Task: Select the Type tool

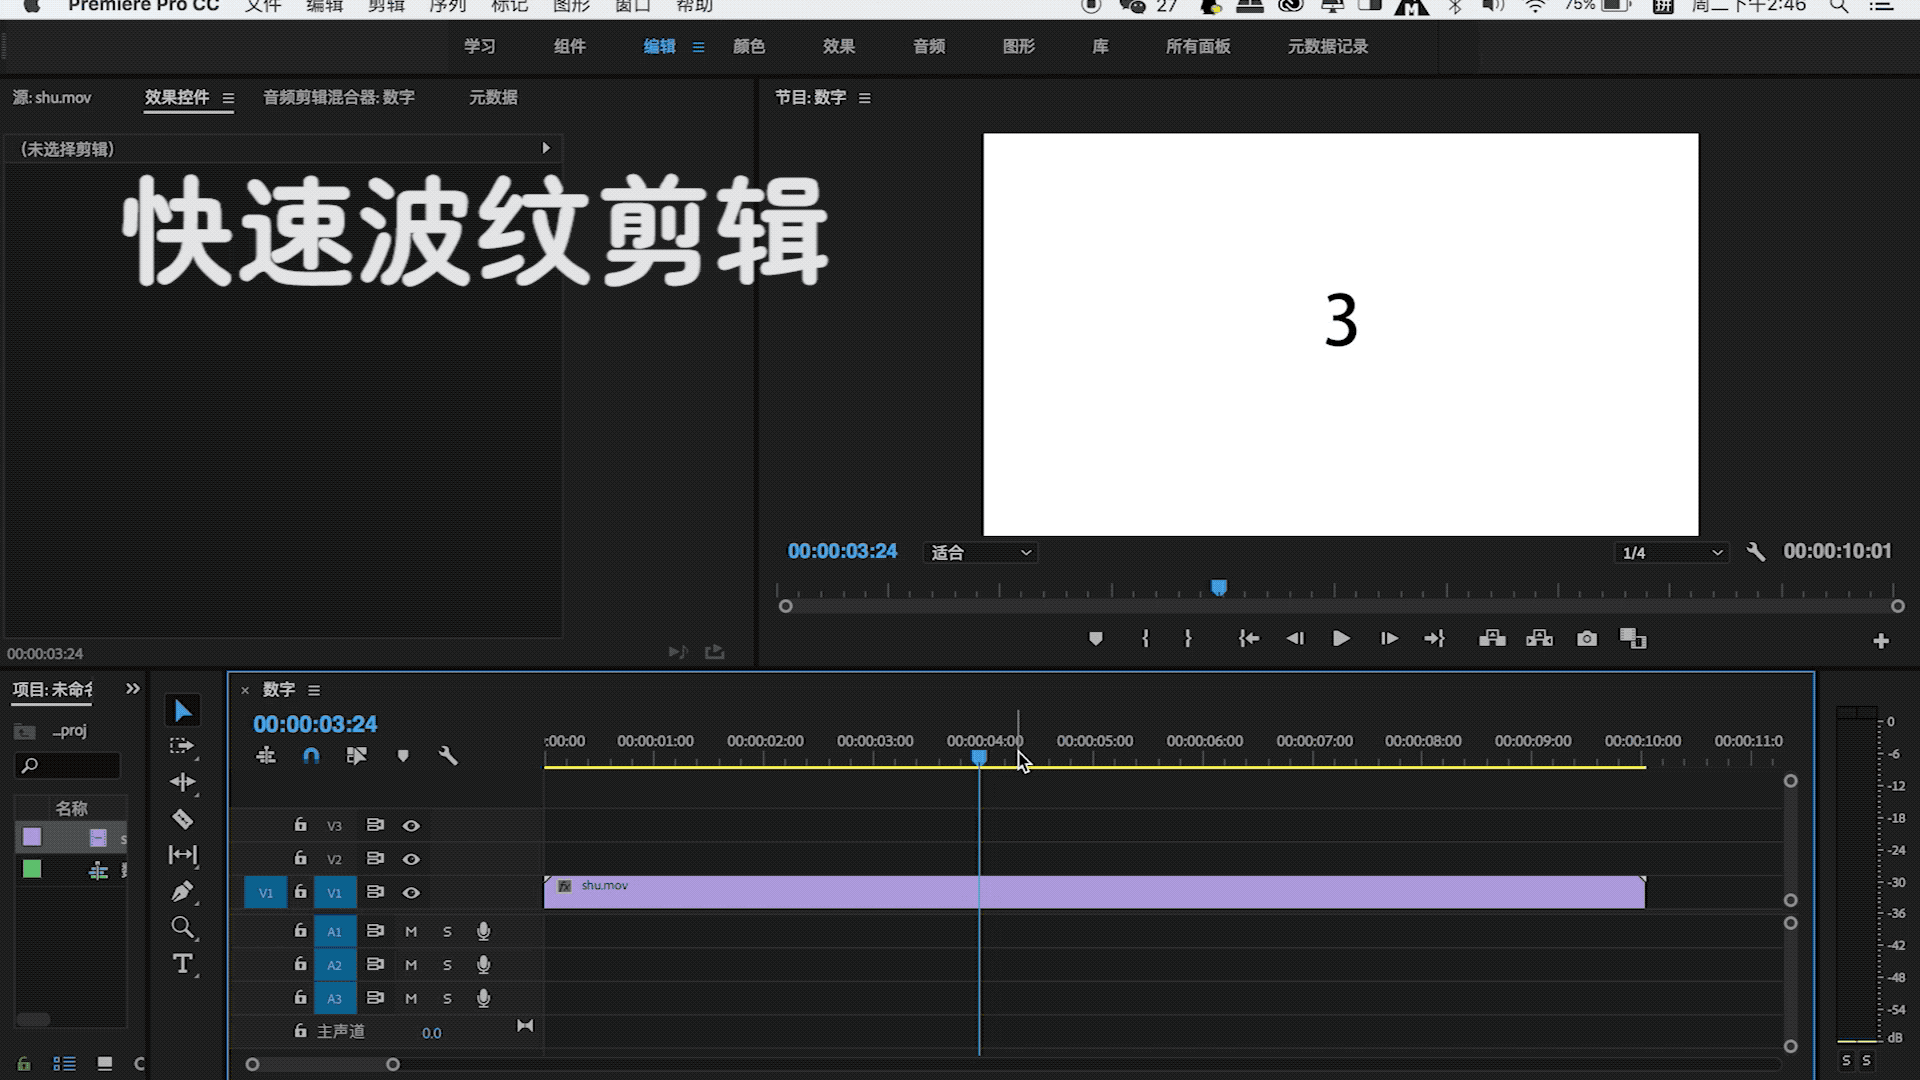Action: 183,963
